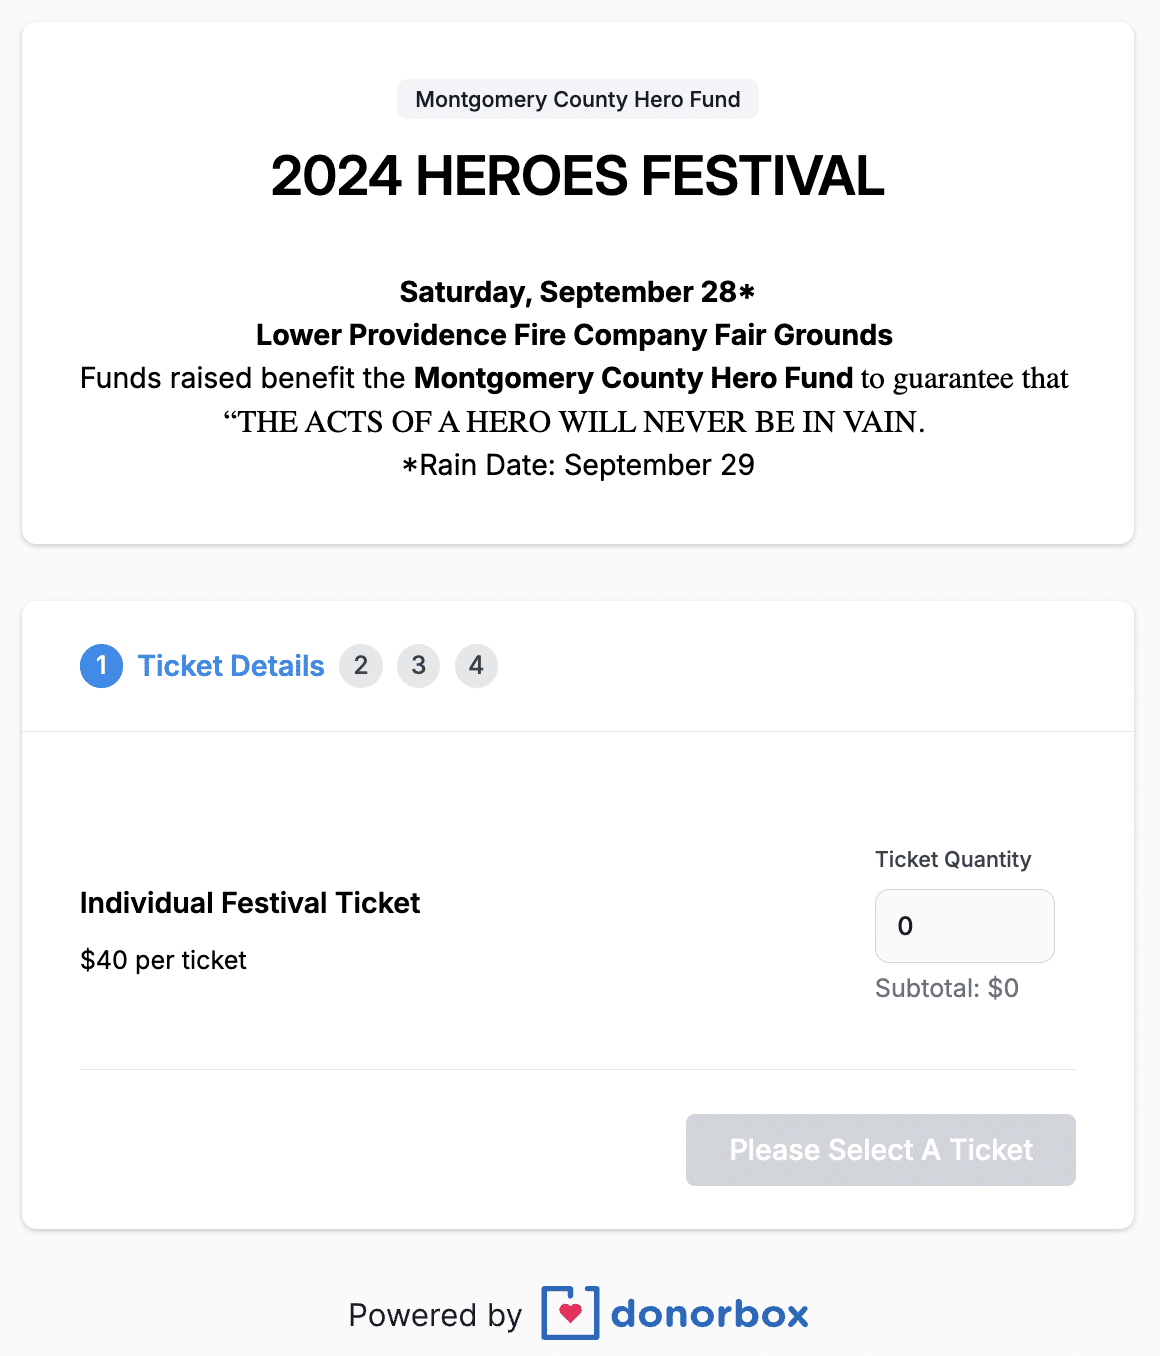Focus the Ticket Quantity input field

pyautogui.click(x=964, y=926)
